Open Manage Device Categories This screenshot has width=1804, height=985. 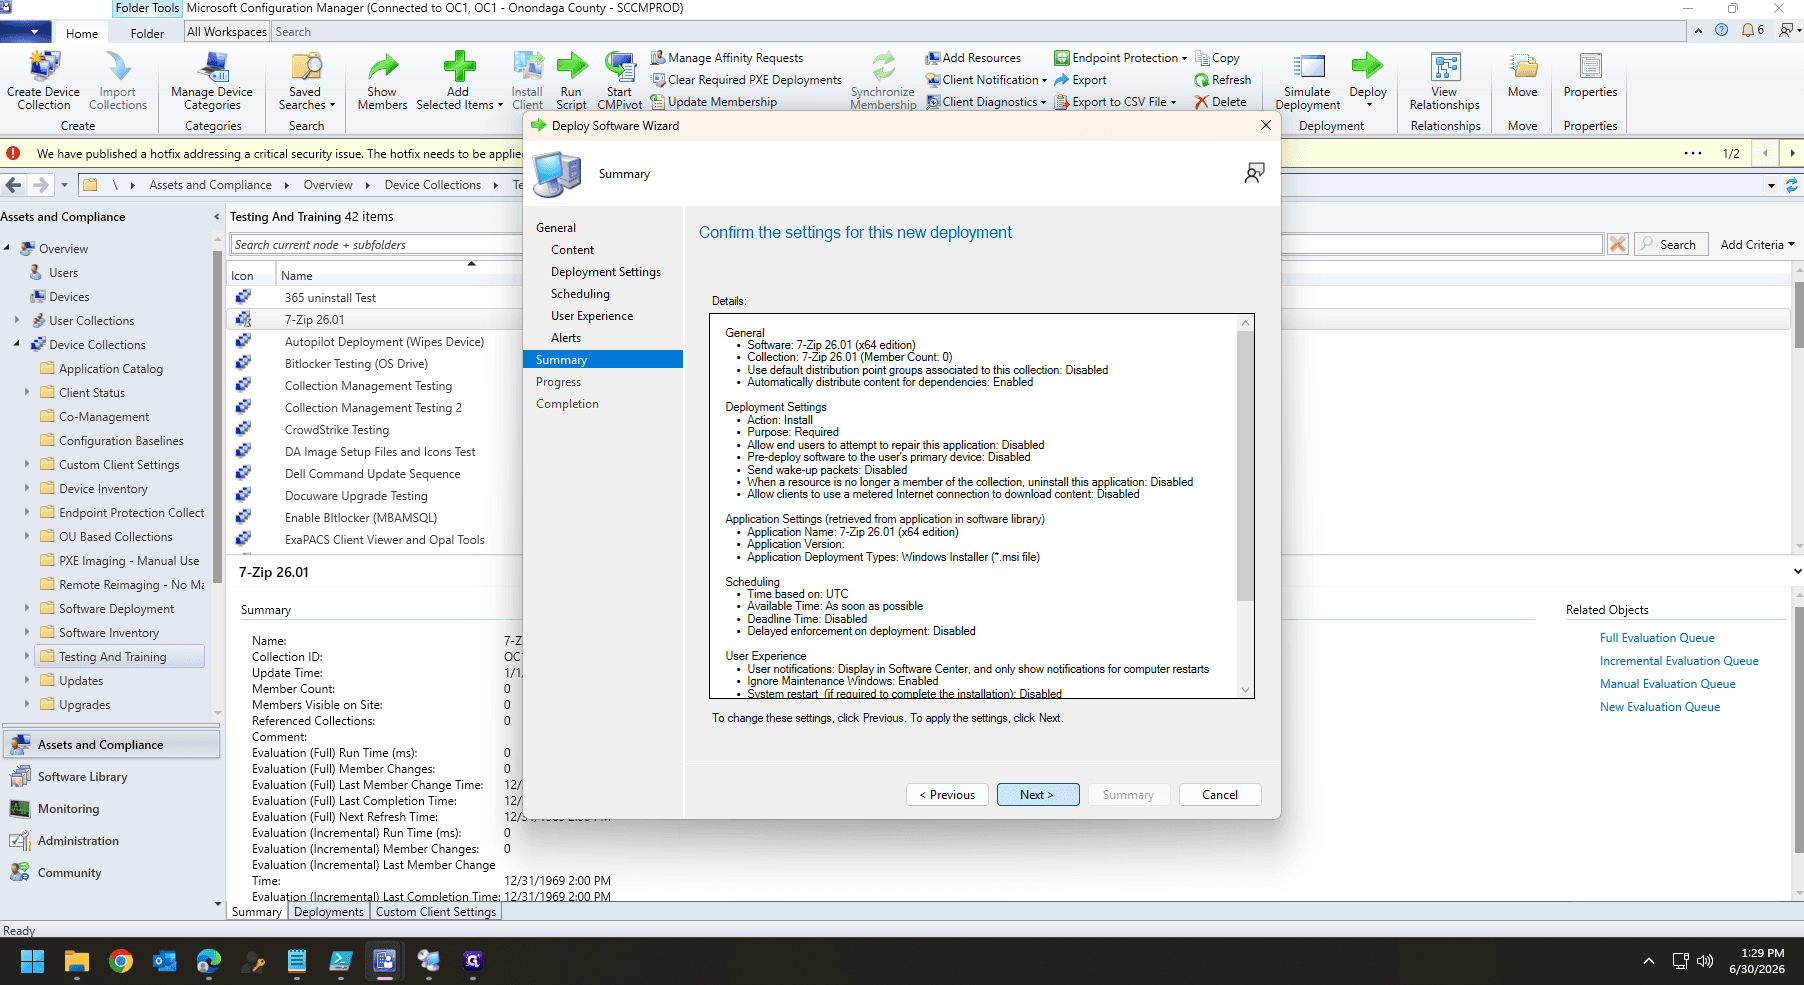tap(212, 80)
